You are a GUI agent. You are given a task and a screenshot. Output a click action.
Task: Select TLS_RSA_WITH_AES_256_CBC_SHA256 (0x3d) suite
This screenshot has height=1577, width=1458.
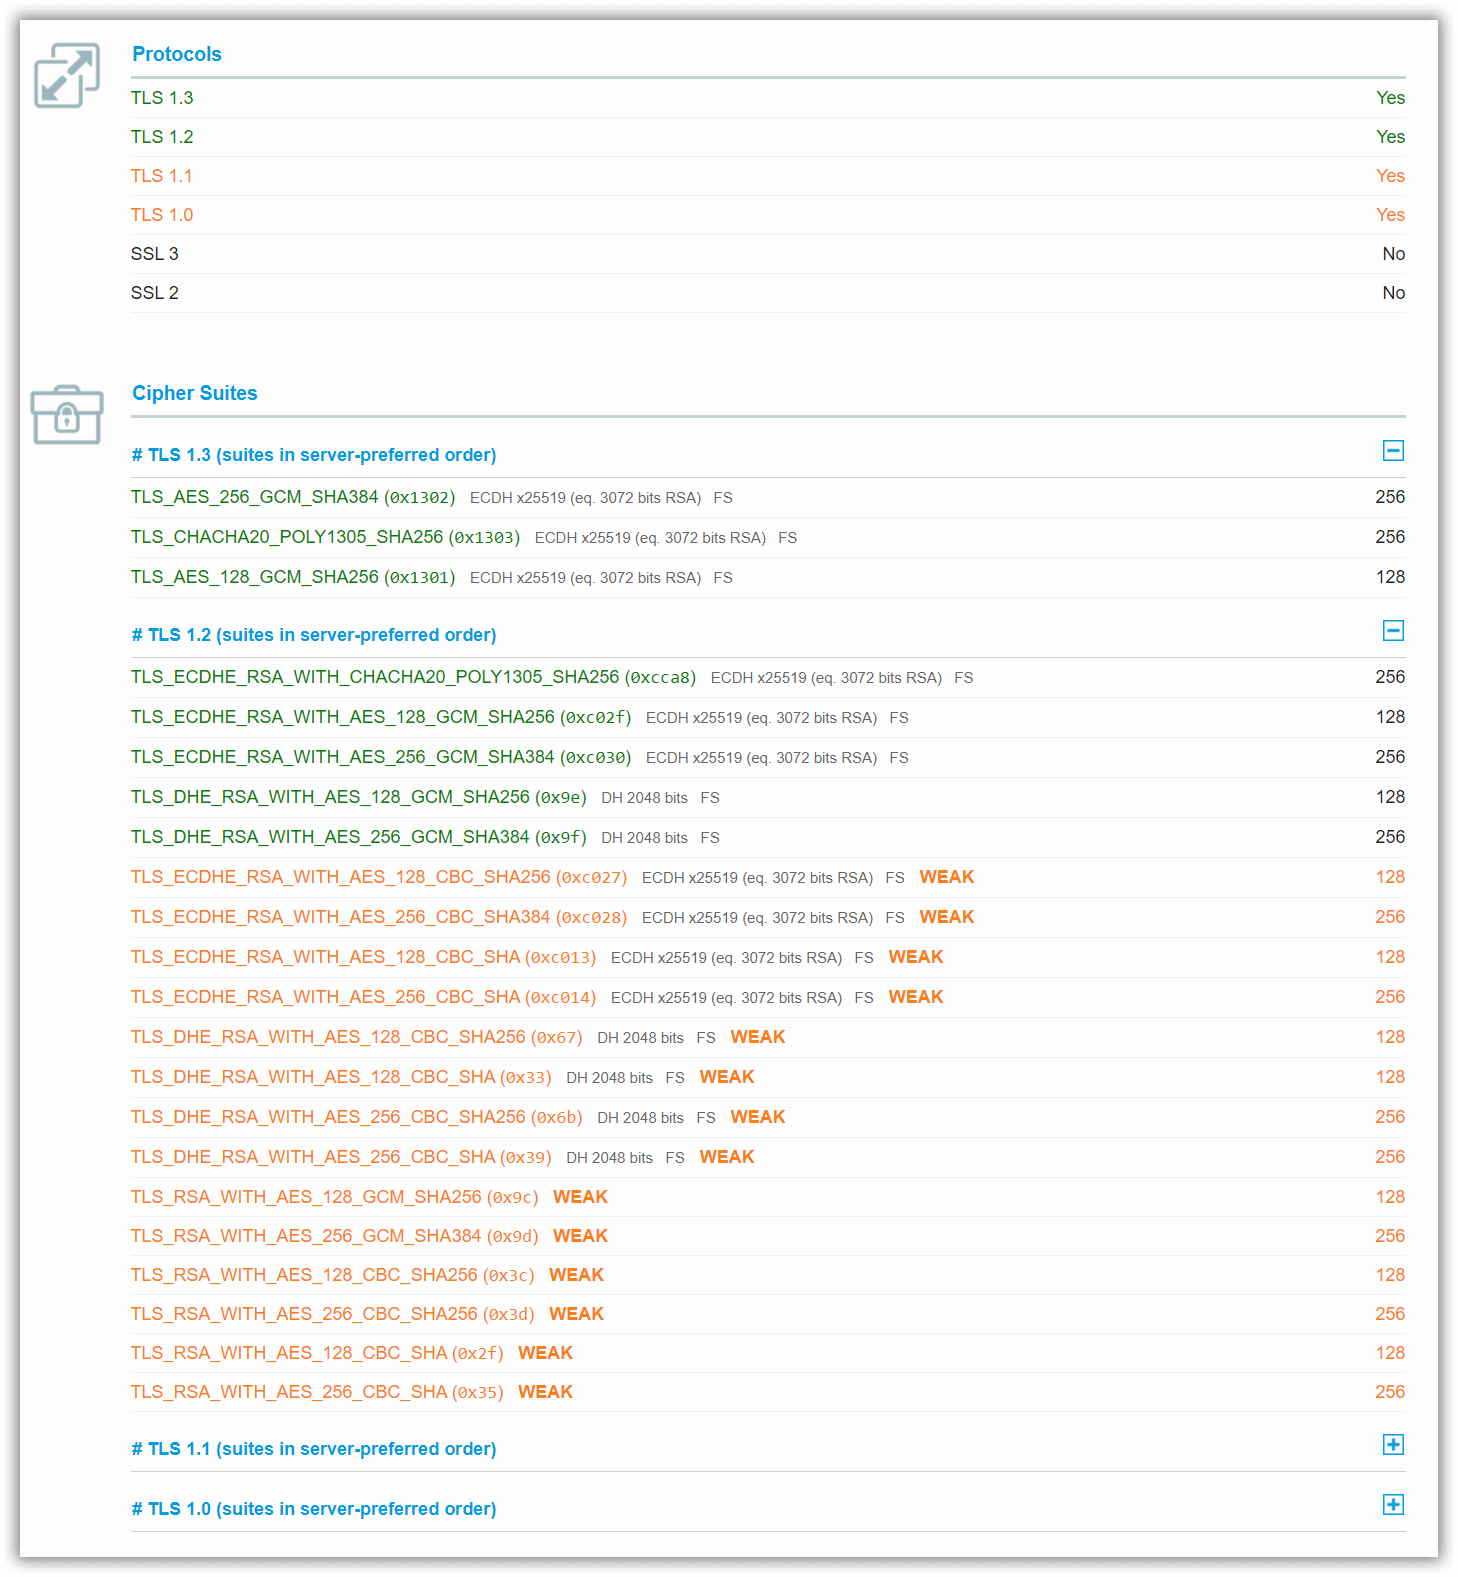point(333,1314)
